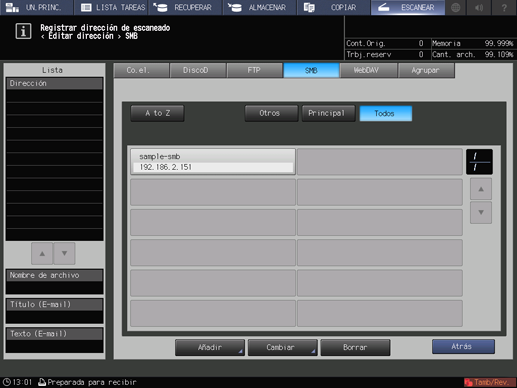Switch to COPIAR mode
The image size is (517, 388).
pyautogui.click(x=334, y=7)
